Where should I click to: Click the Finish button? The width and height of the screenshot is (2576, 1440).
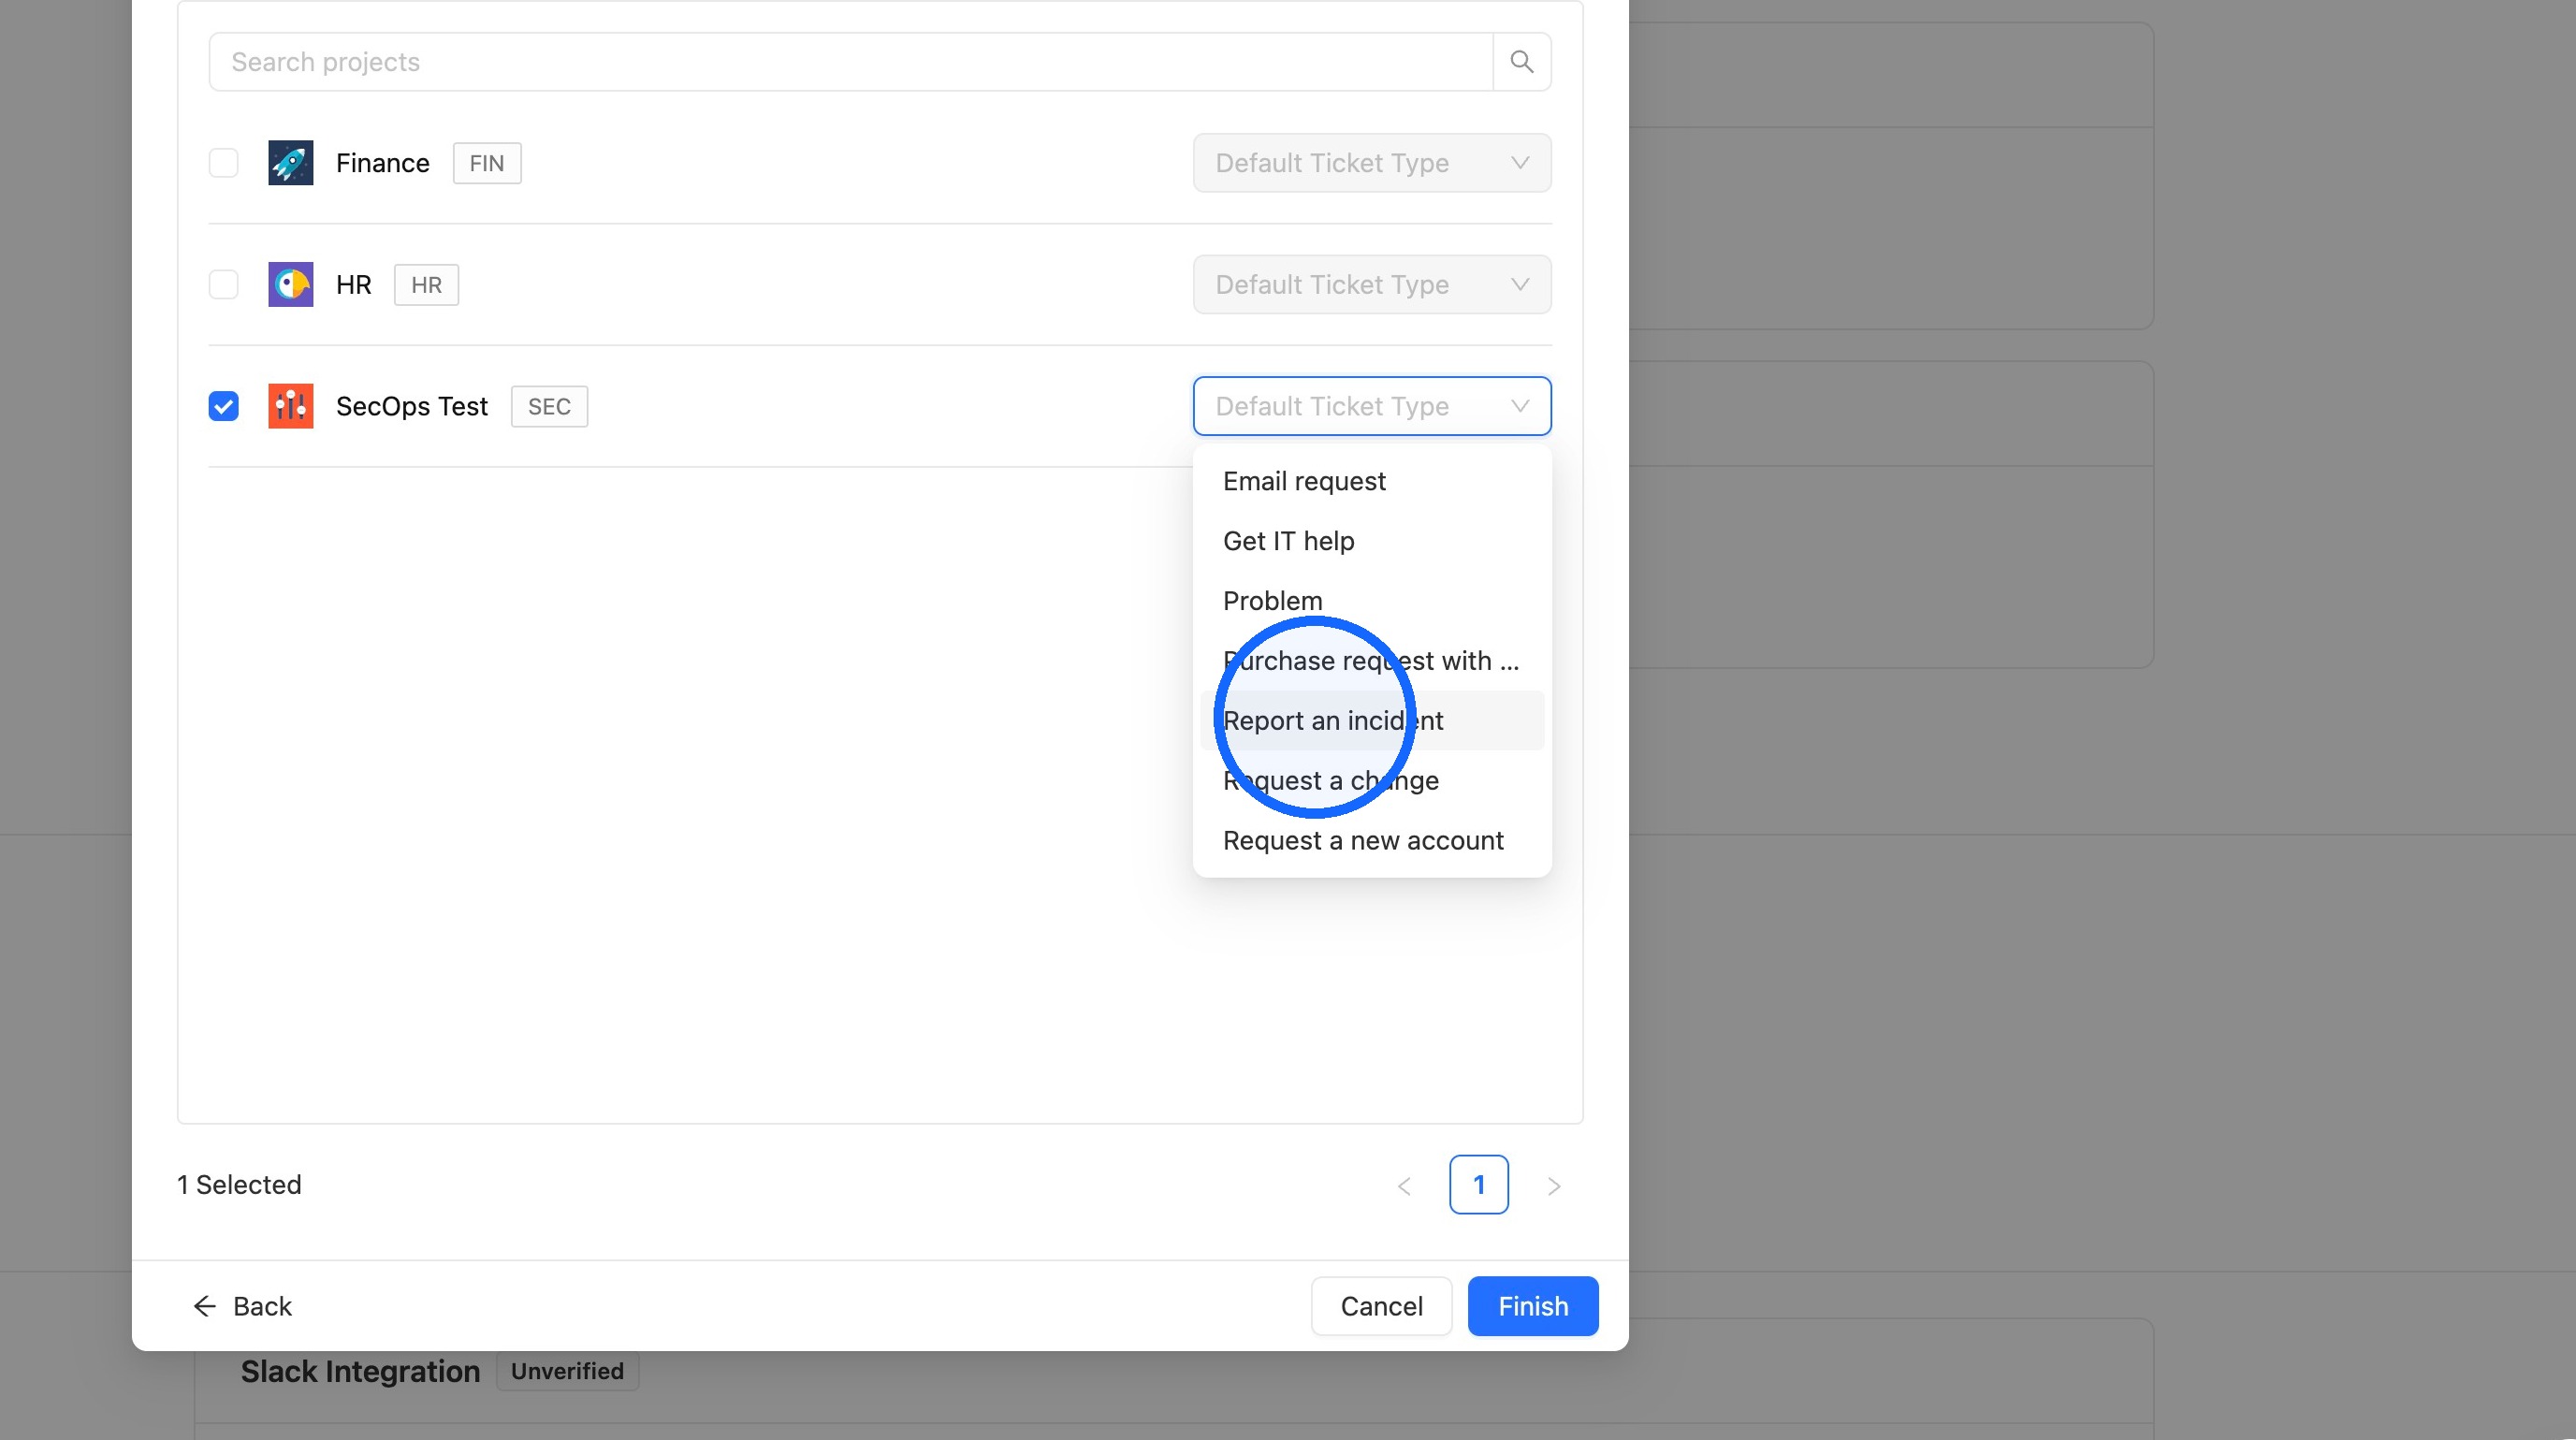tap(1533, 1306)
